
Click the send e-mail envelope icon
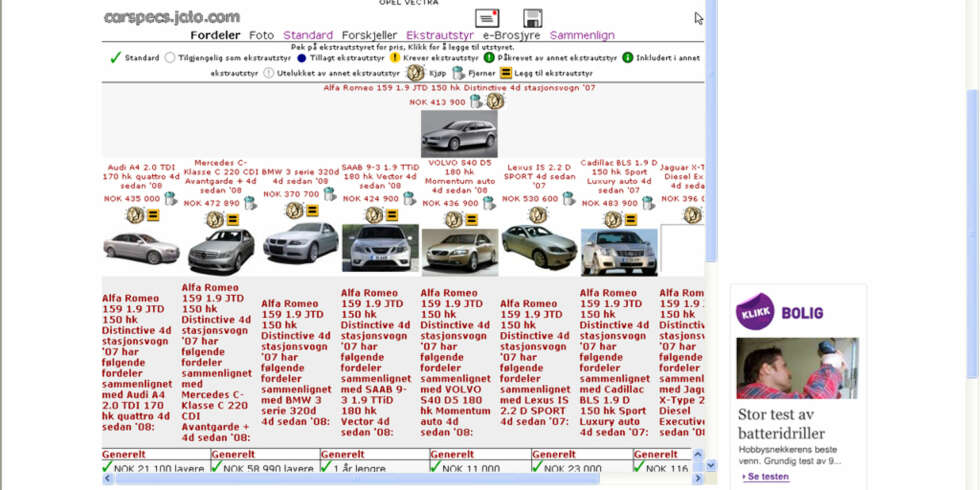[x=487, y=18]
